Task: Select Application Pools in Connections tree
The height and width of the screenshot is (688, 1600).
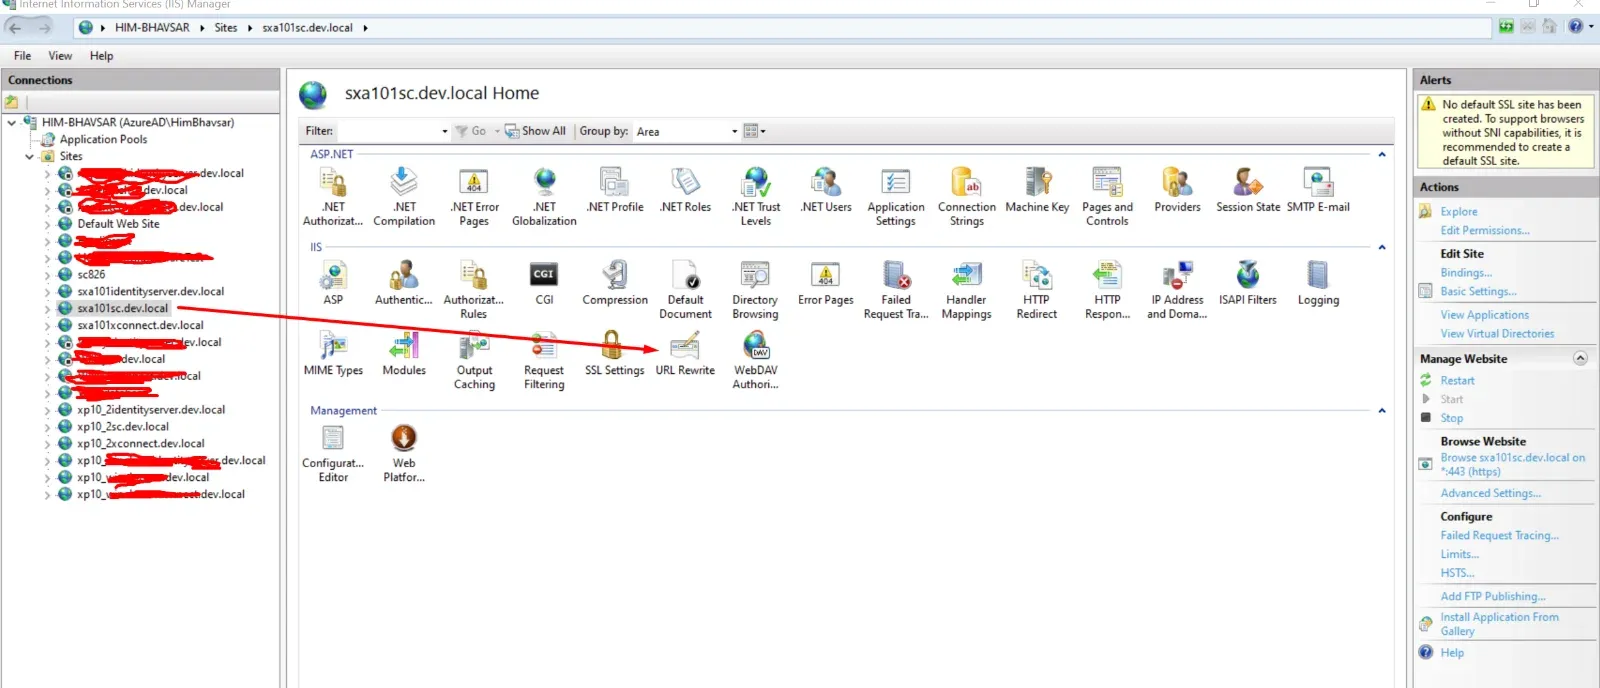Action: pyautogui.click(x=103, y=140)
